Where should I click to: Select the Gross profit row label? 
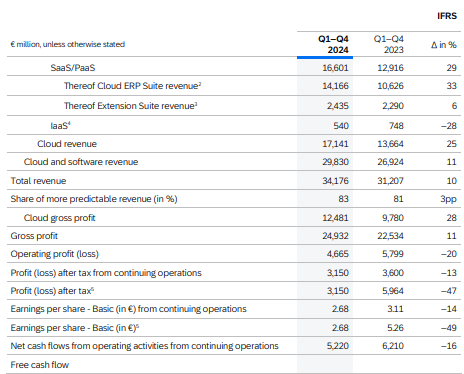(34, 236)
